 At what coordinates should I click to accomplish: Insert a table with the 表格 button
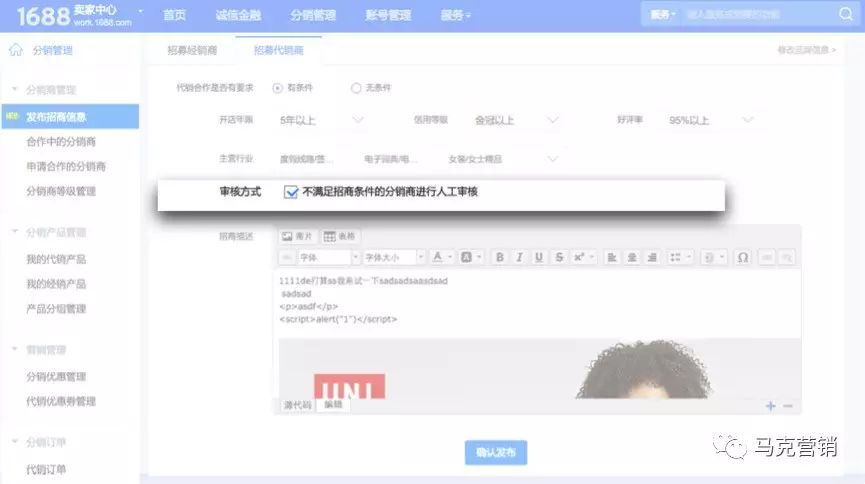coord(339,236)
